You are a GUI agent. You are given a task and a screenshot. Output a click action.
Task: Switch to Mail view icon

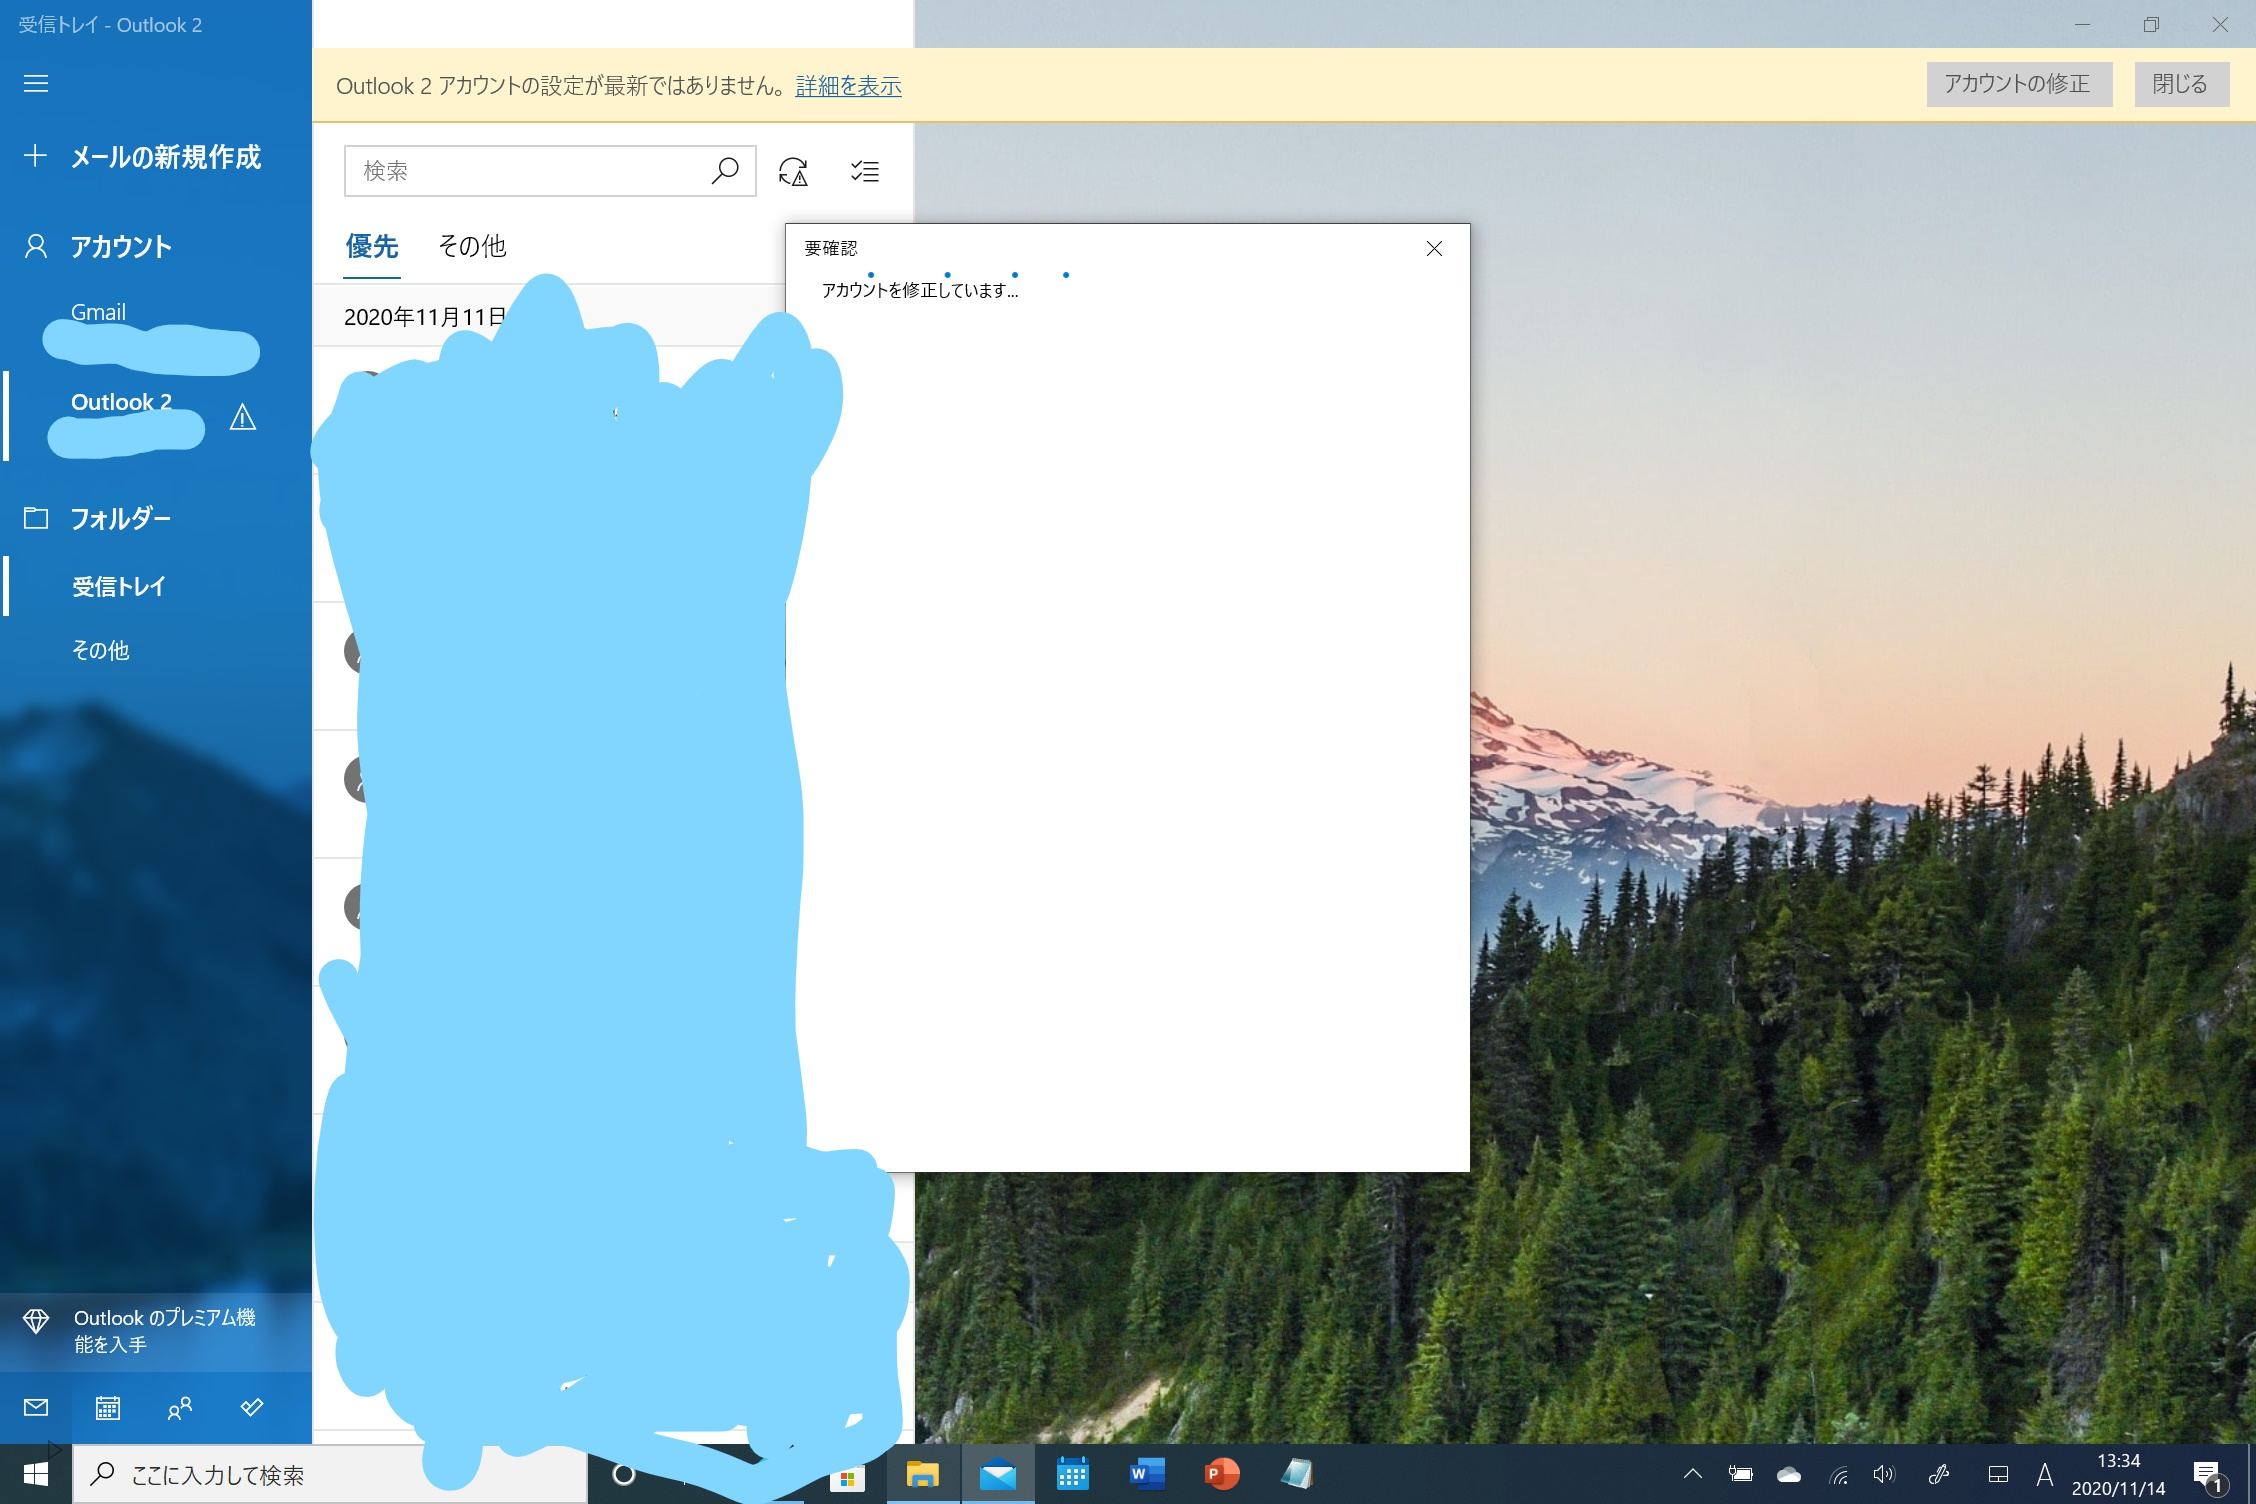point(36,1408)
